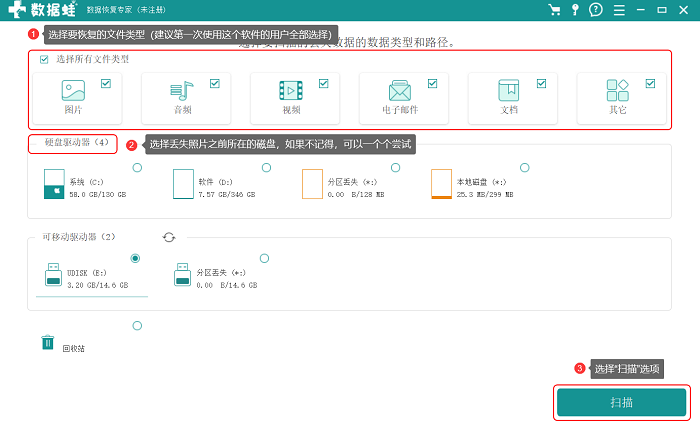
Task: Open the shopping cart icon in title bar
Action: click(554, 10)
